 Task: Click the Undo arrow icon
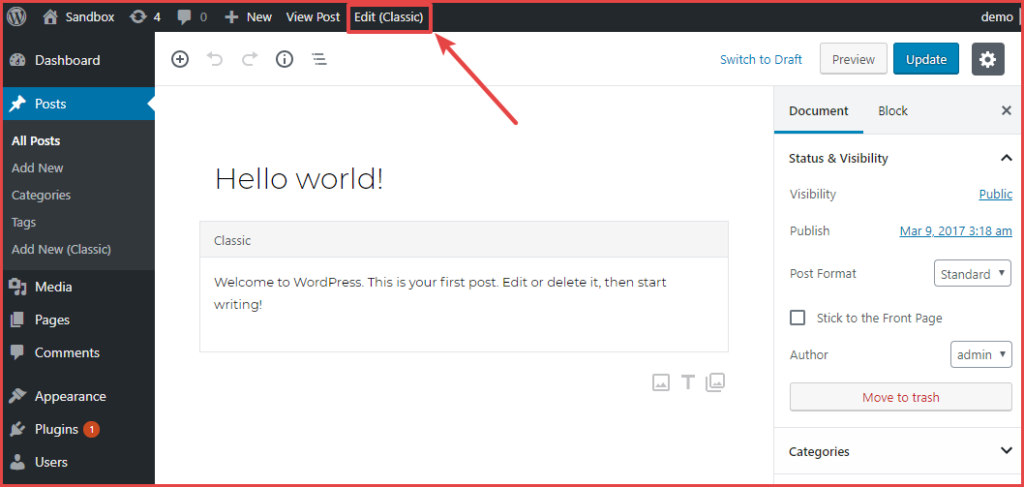pyautogui.click(x=215, y=59)
